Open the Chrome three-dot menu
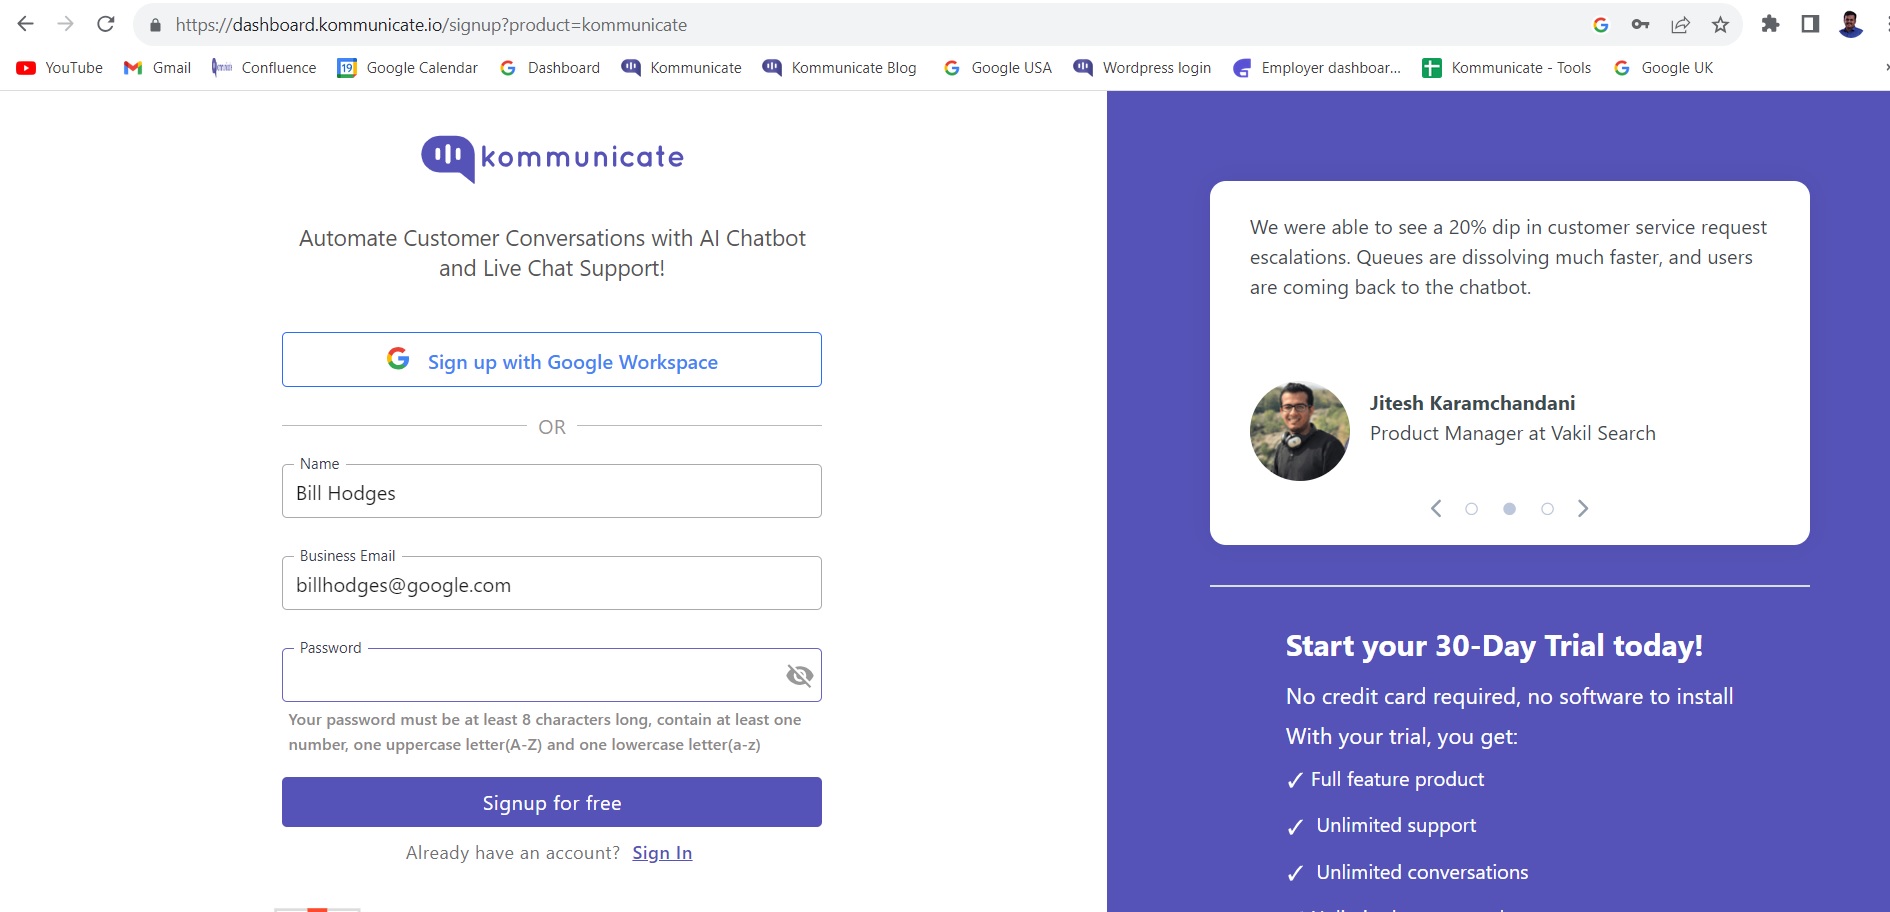 1884,24
